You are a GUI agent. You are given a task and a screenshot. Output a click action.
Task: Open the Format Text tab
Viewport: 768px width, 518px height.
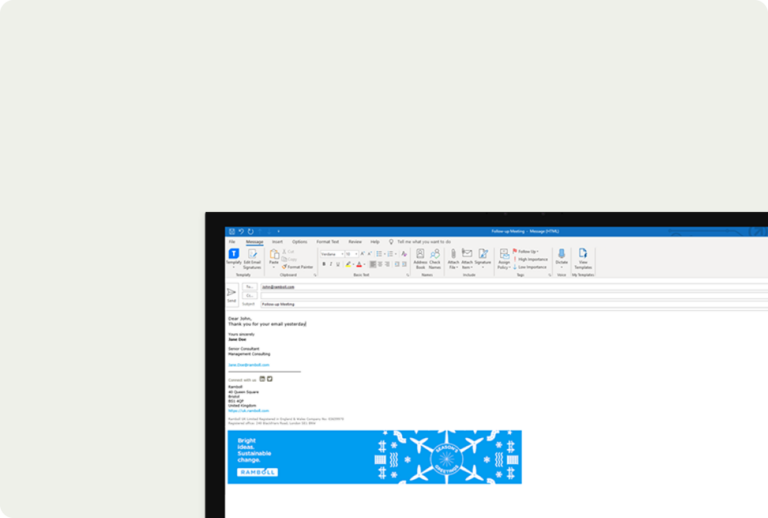(327, 241)
